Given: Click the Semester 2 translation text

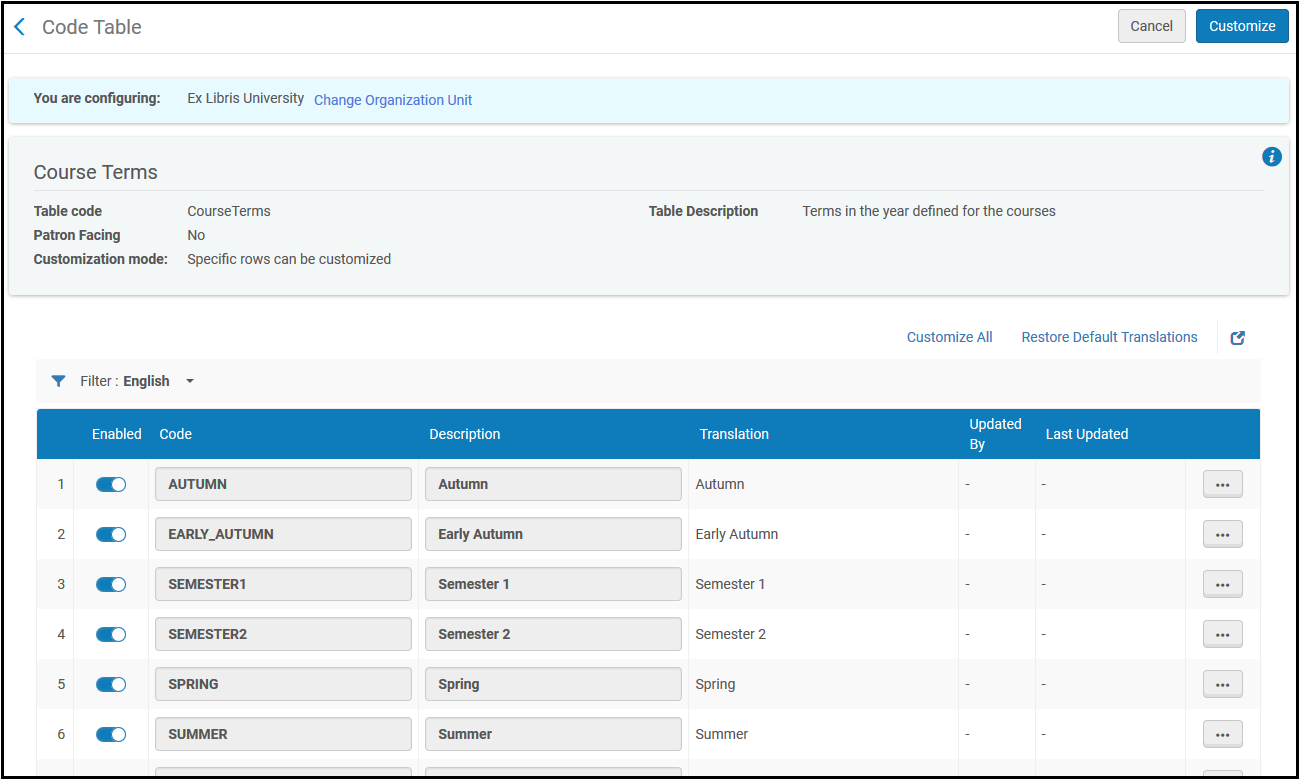Looking at the screenshot, I should tap(731, 634).
